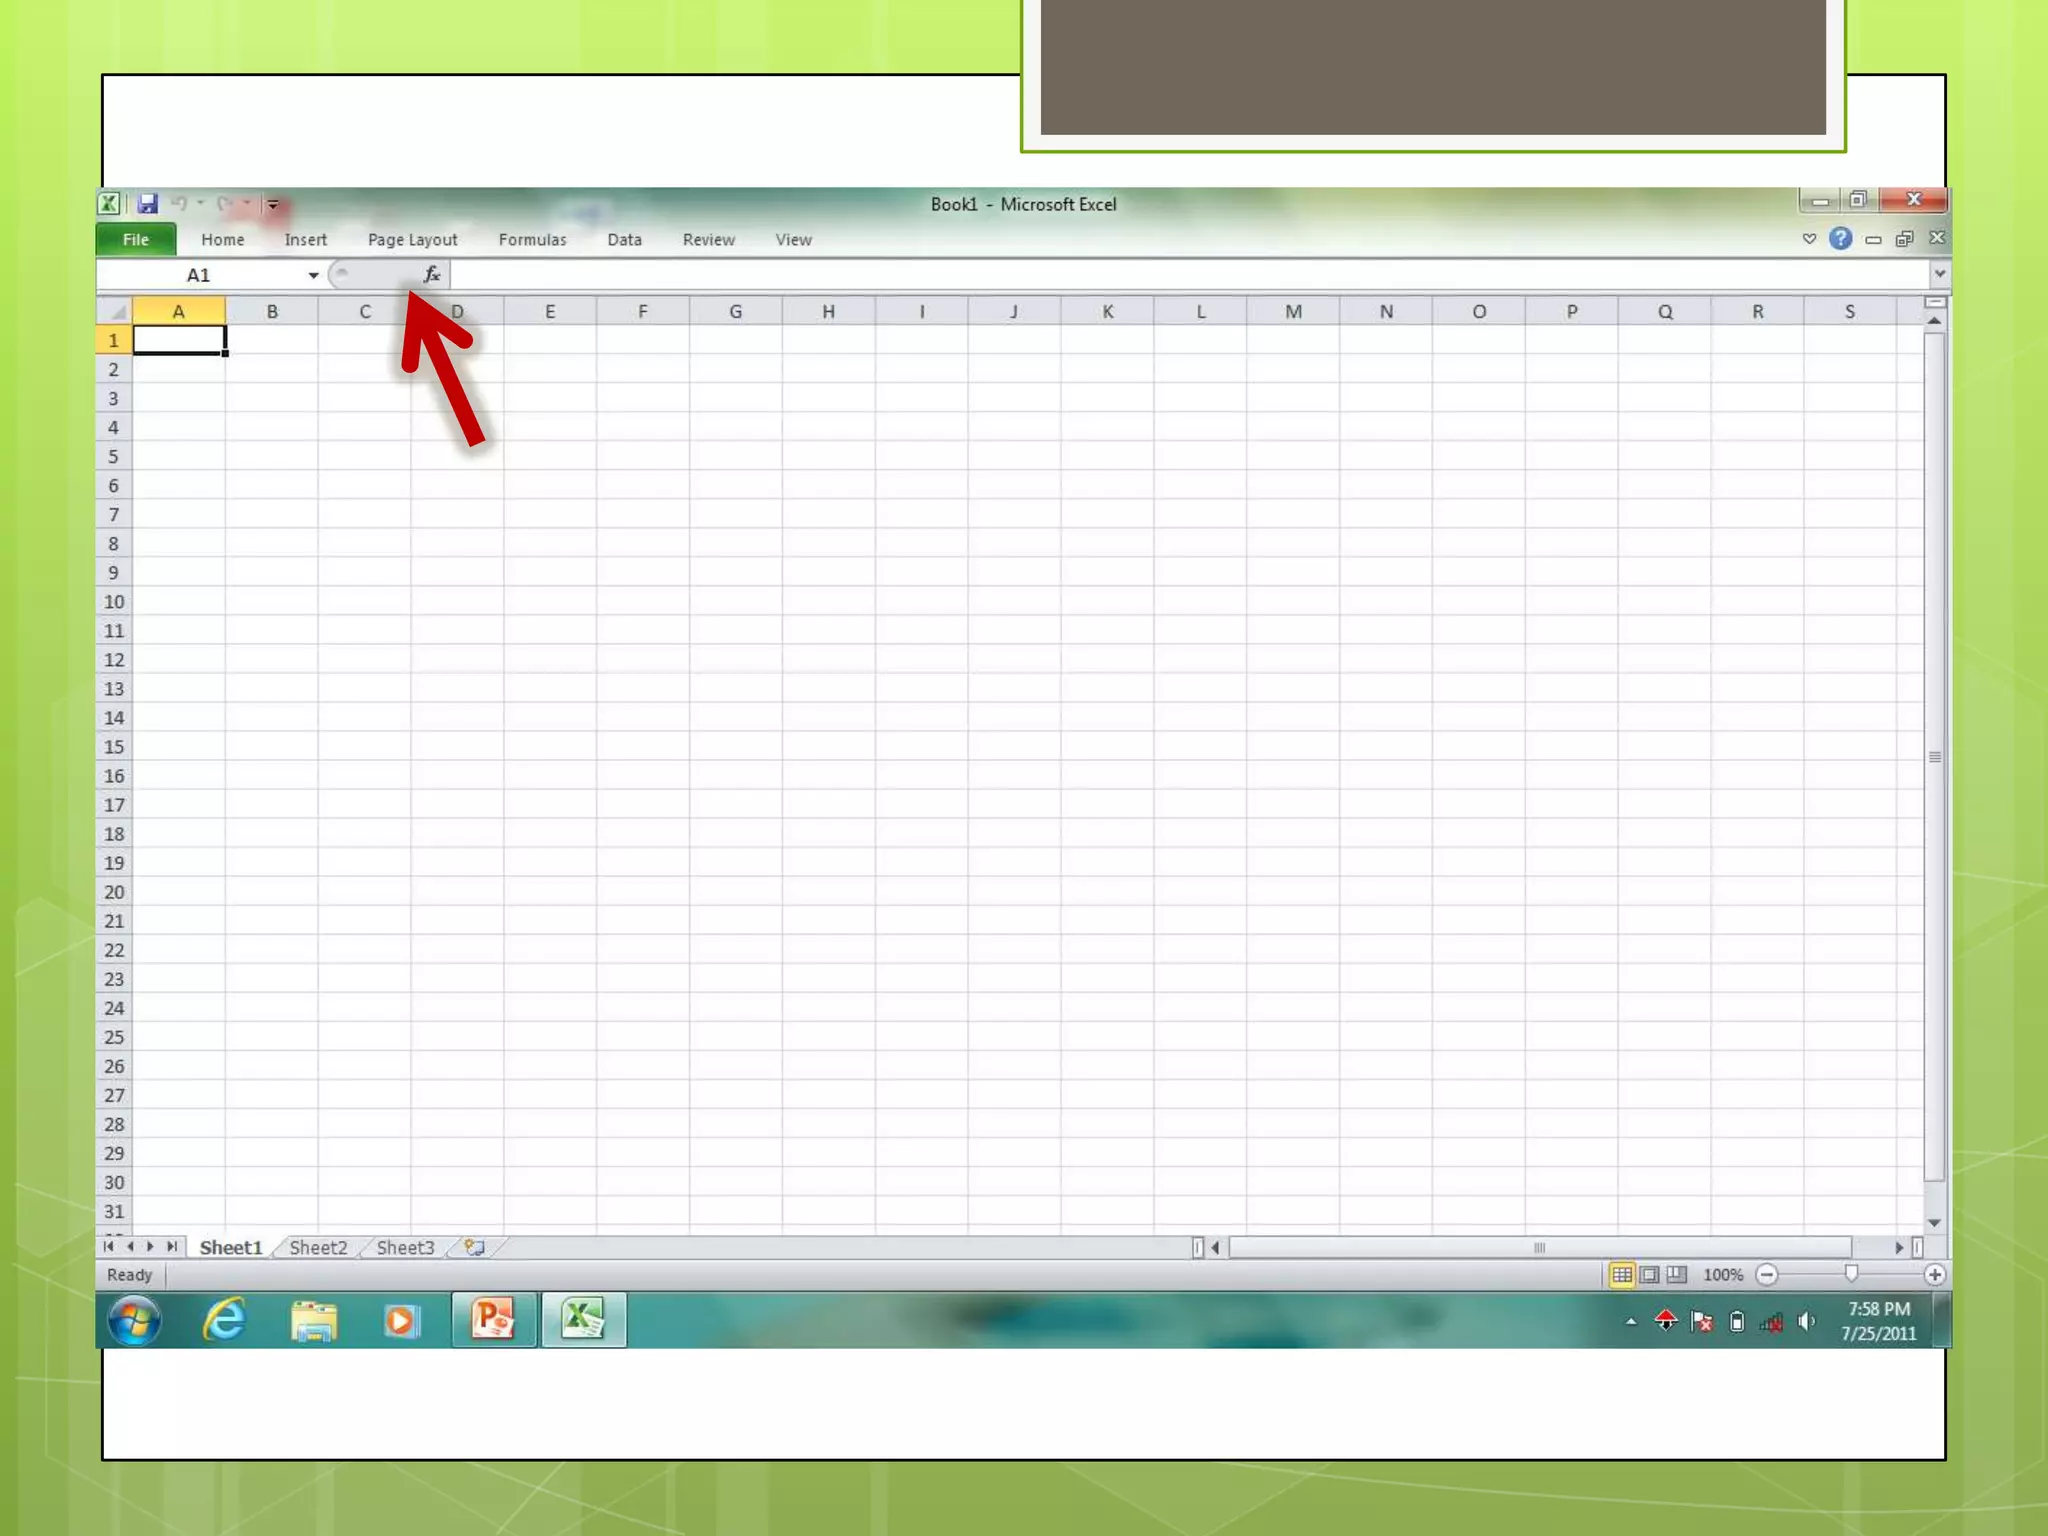Click the Select All corner triangle
Viewport: 2048px width, 1536px height.
[116, 312]
